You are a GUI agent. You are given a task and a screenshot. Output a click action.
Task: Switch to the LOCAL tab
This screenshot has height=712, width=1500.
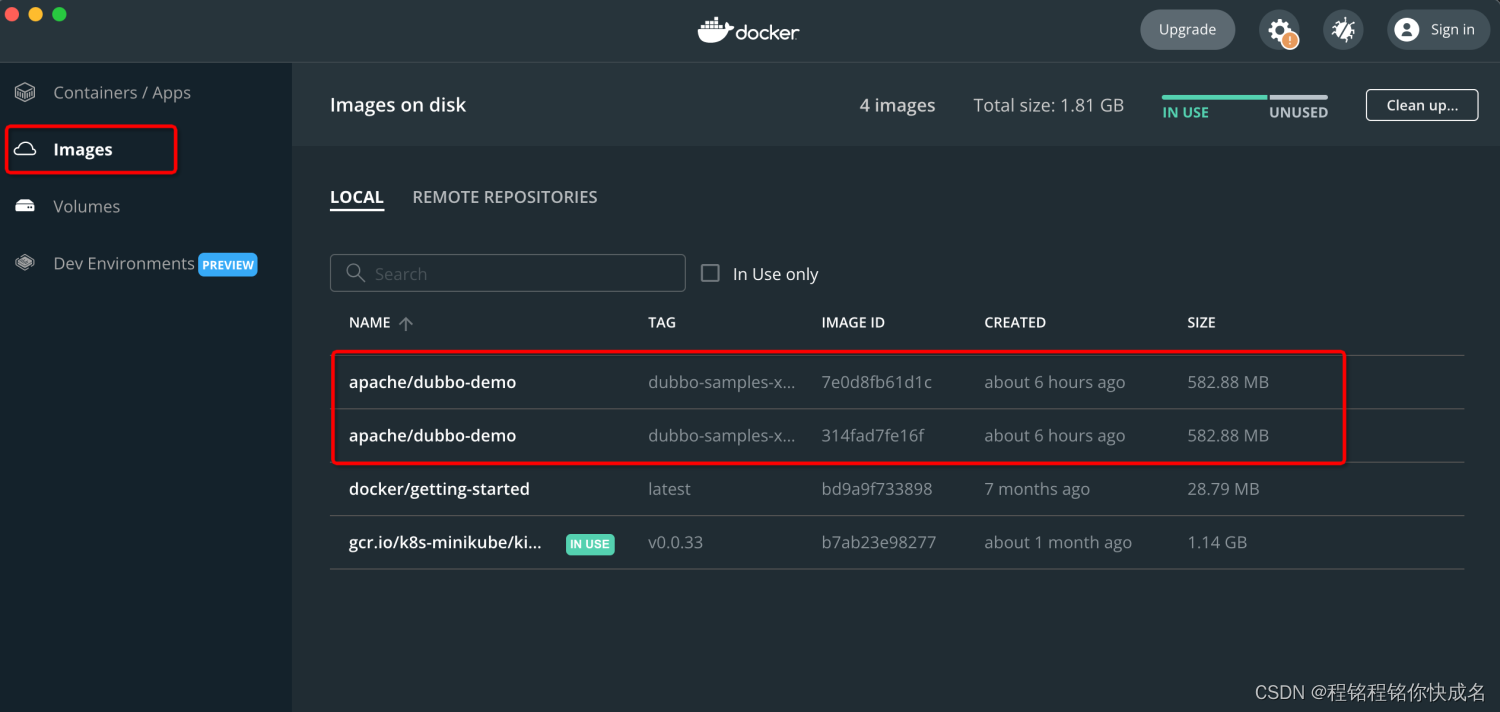357,197
